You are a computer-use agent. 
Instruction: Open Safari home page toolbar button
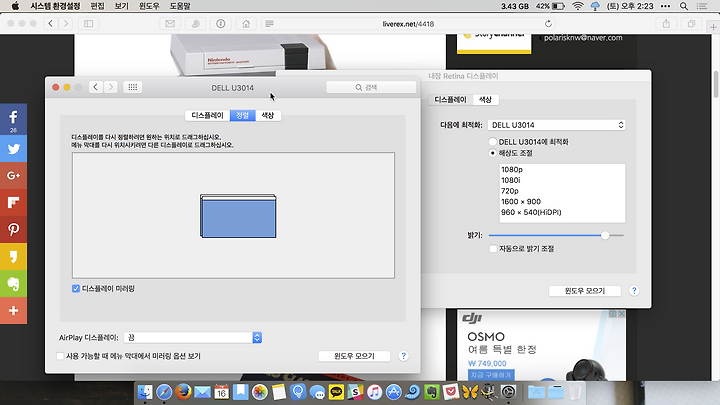(x=246, y=24)
